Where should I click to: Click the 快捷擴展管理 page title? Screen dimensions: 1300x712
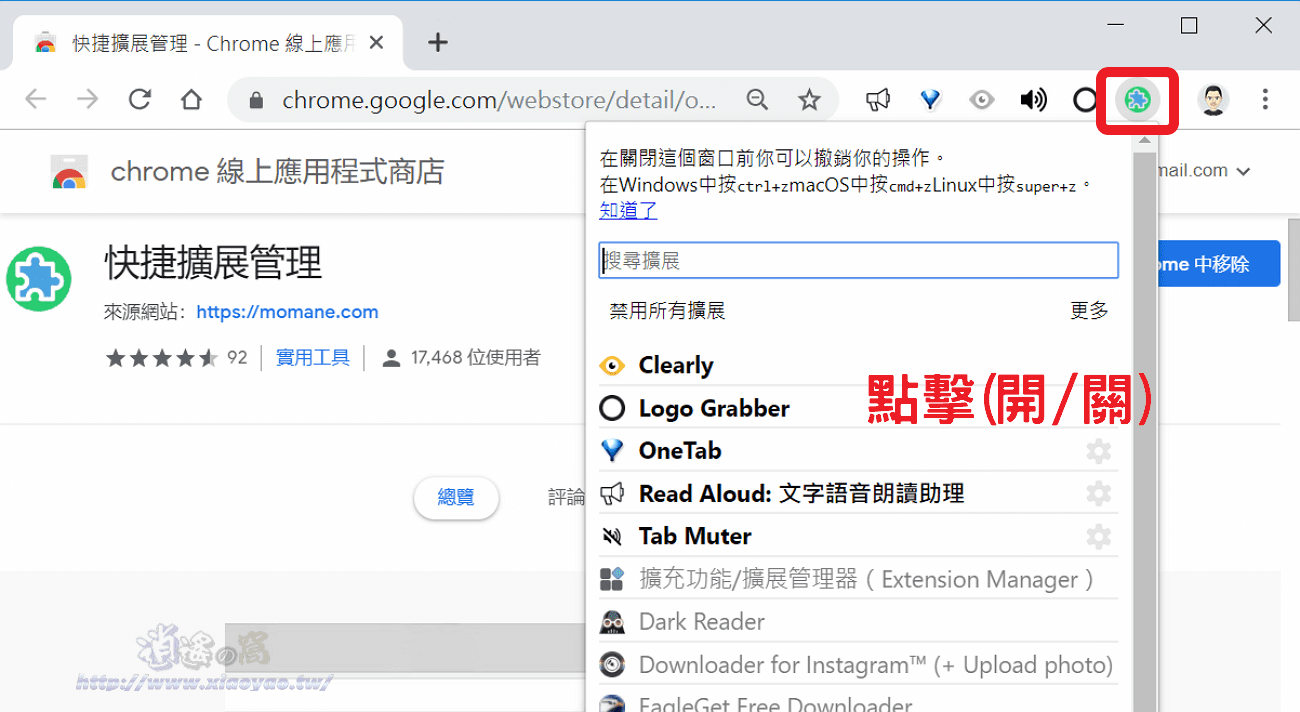[214, 264]
